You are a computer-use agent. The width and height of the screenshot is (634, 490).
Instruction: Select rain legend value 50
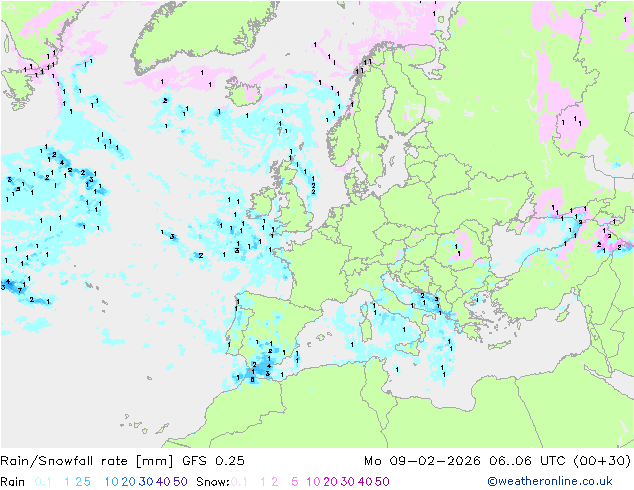(180, 482)
